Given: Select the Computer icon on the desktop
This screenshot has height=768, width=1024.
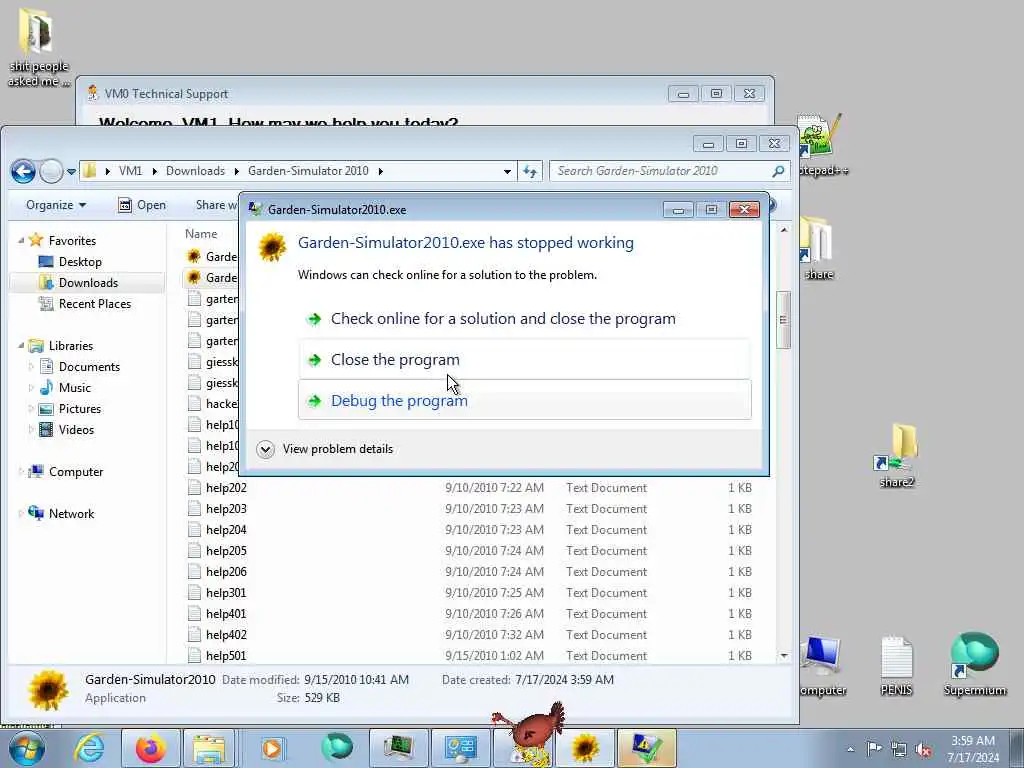Looking at the screenshot, I should pyautogui.click(x=822, y=664).
